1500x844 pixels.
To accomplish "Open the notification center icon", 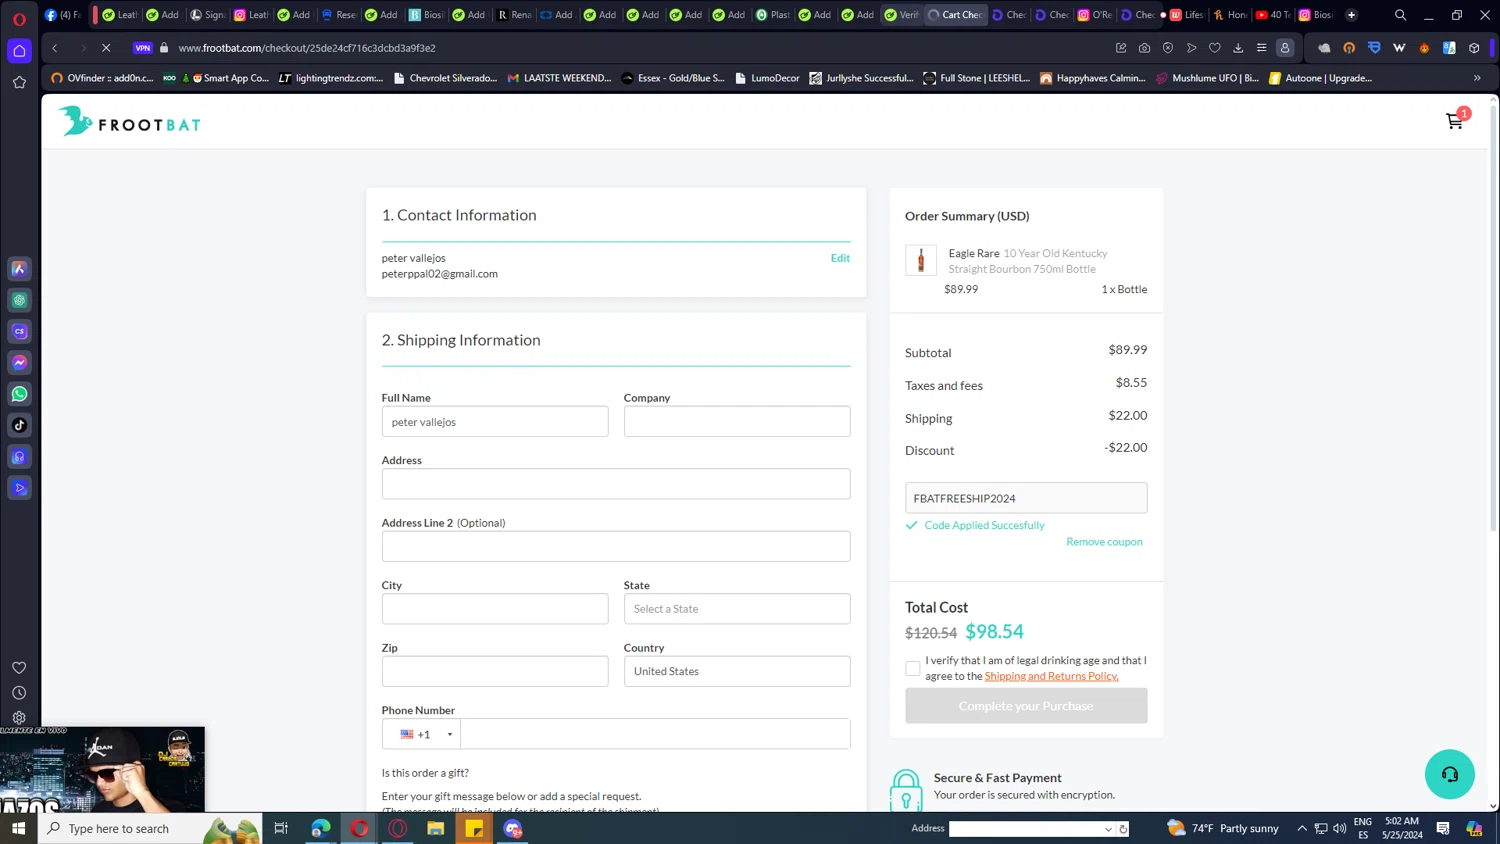I will [1442, 828].
